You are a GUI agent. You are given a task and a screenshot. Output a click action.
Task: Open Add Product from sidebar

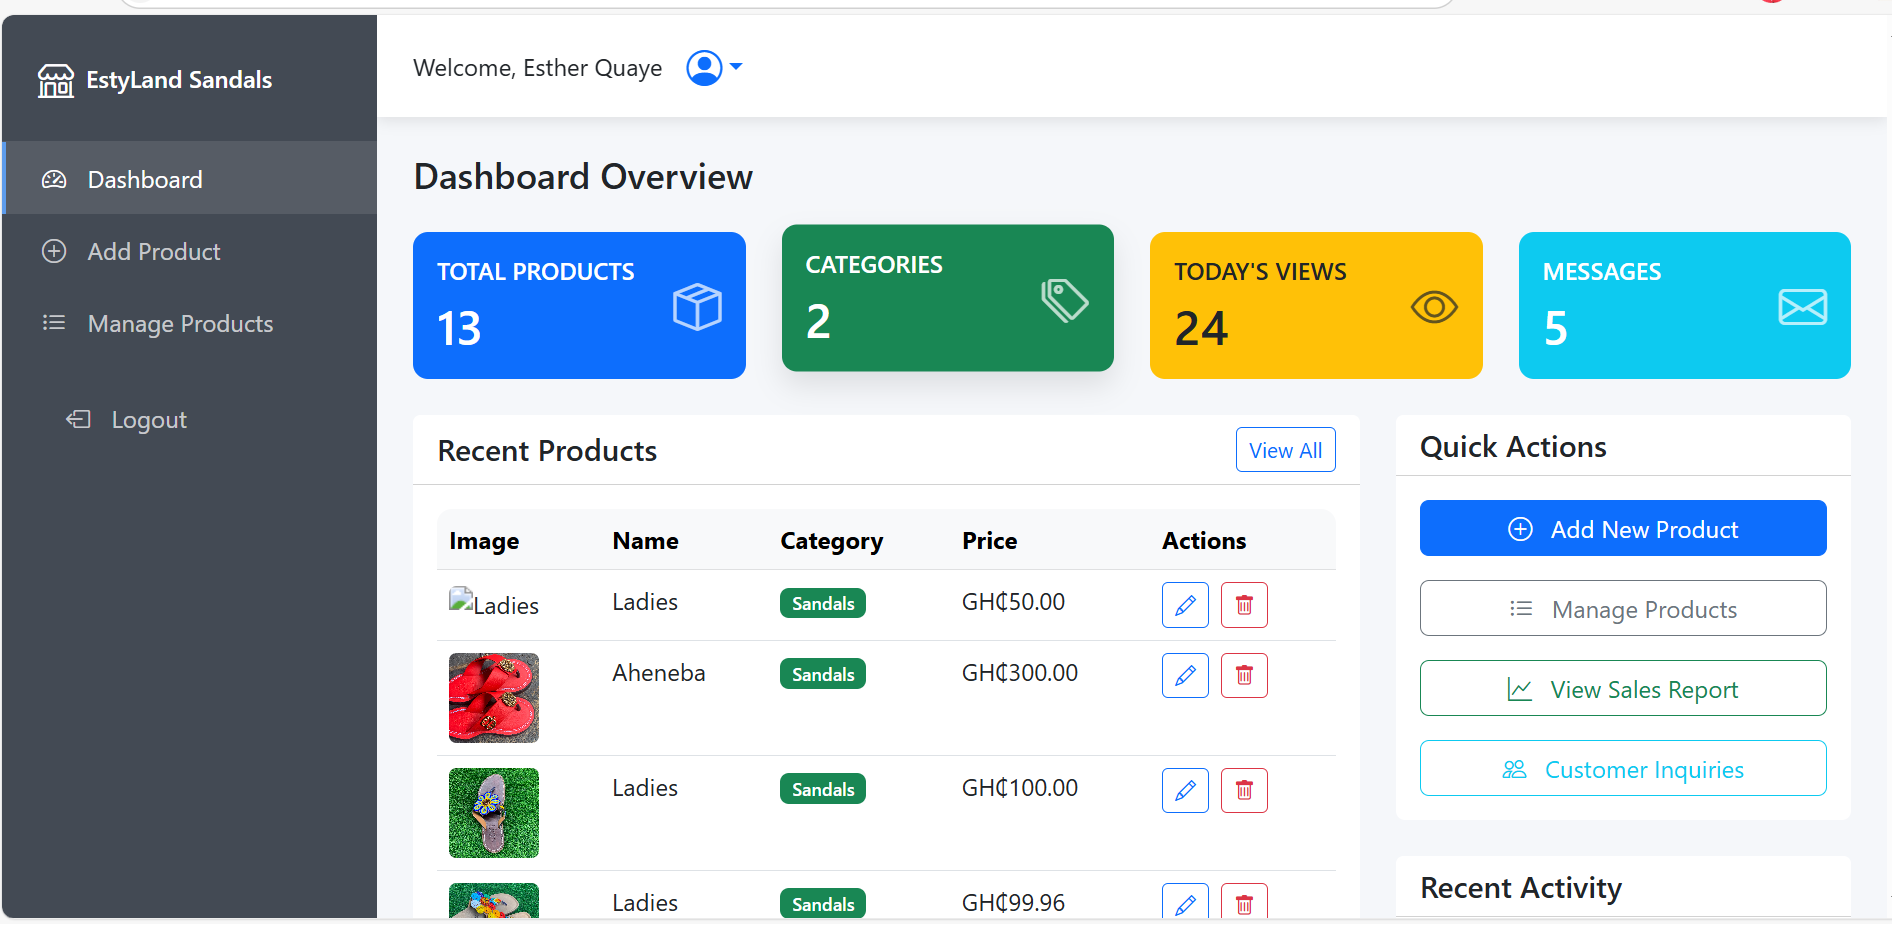153,252
